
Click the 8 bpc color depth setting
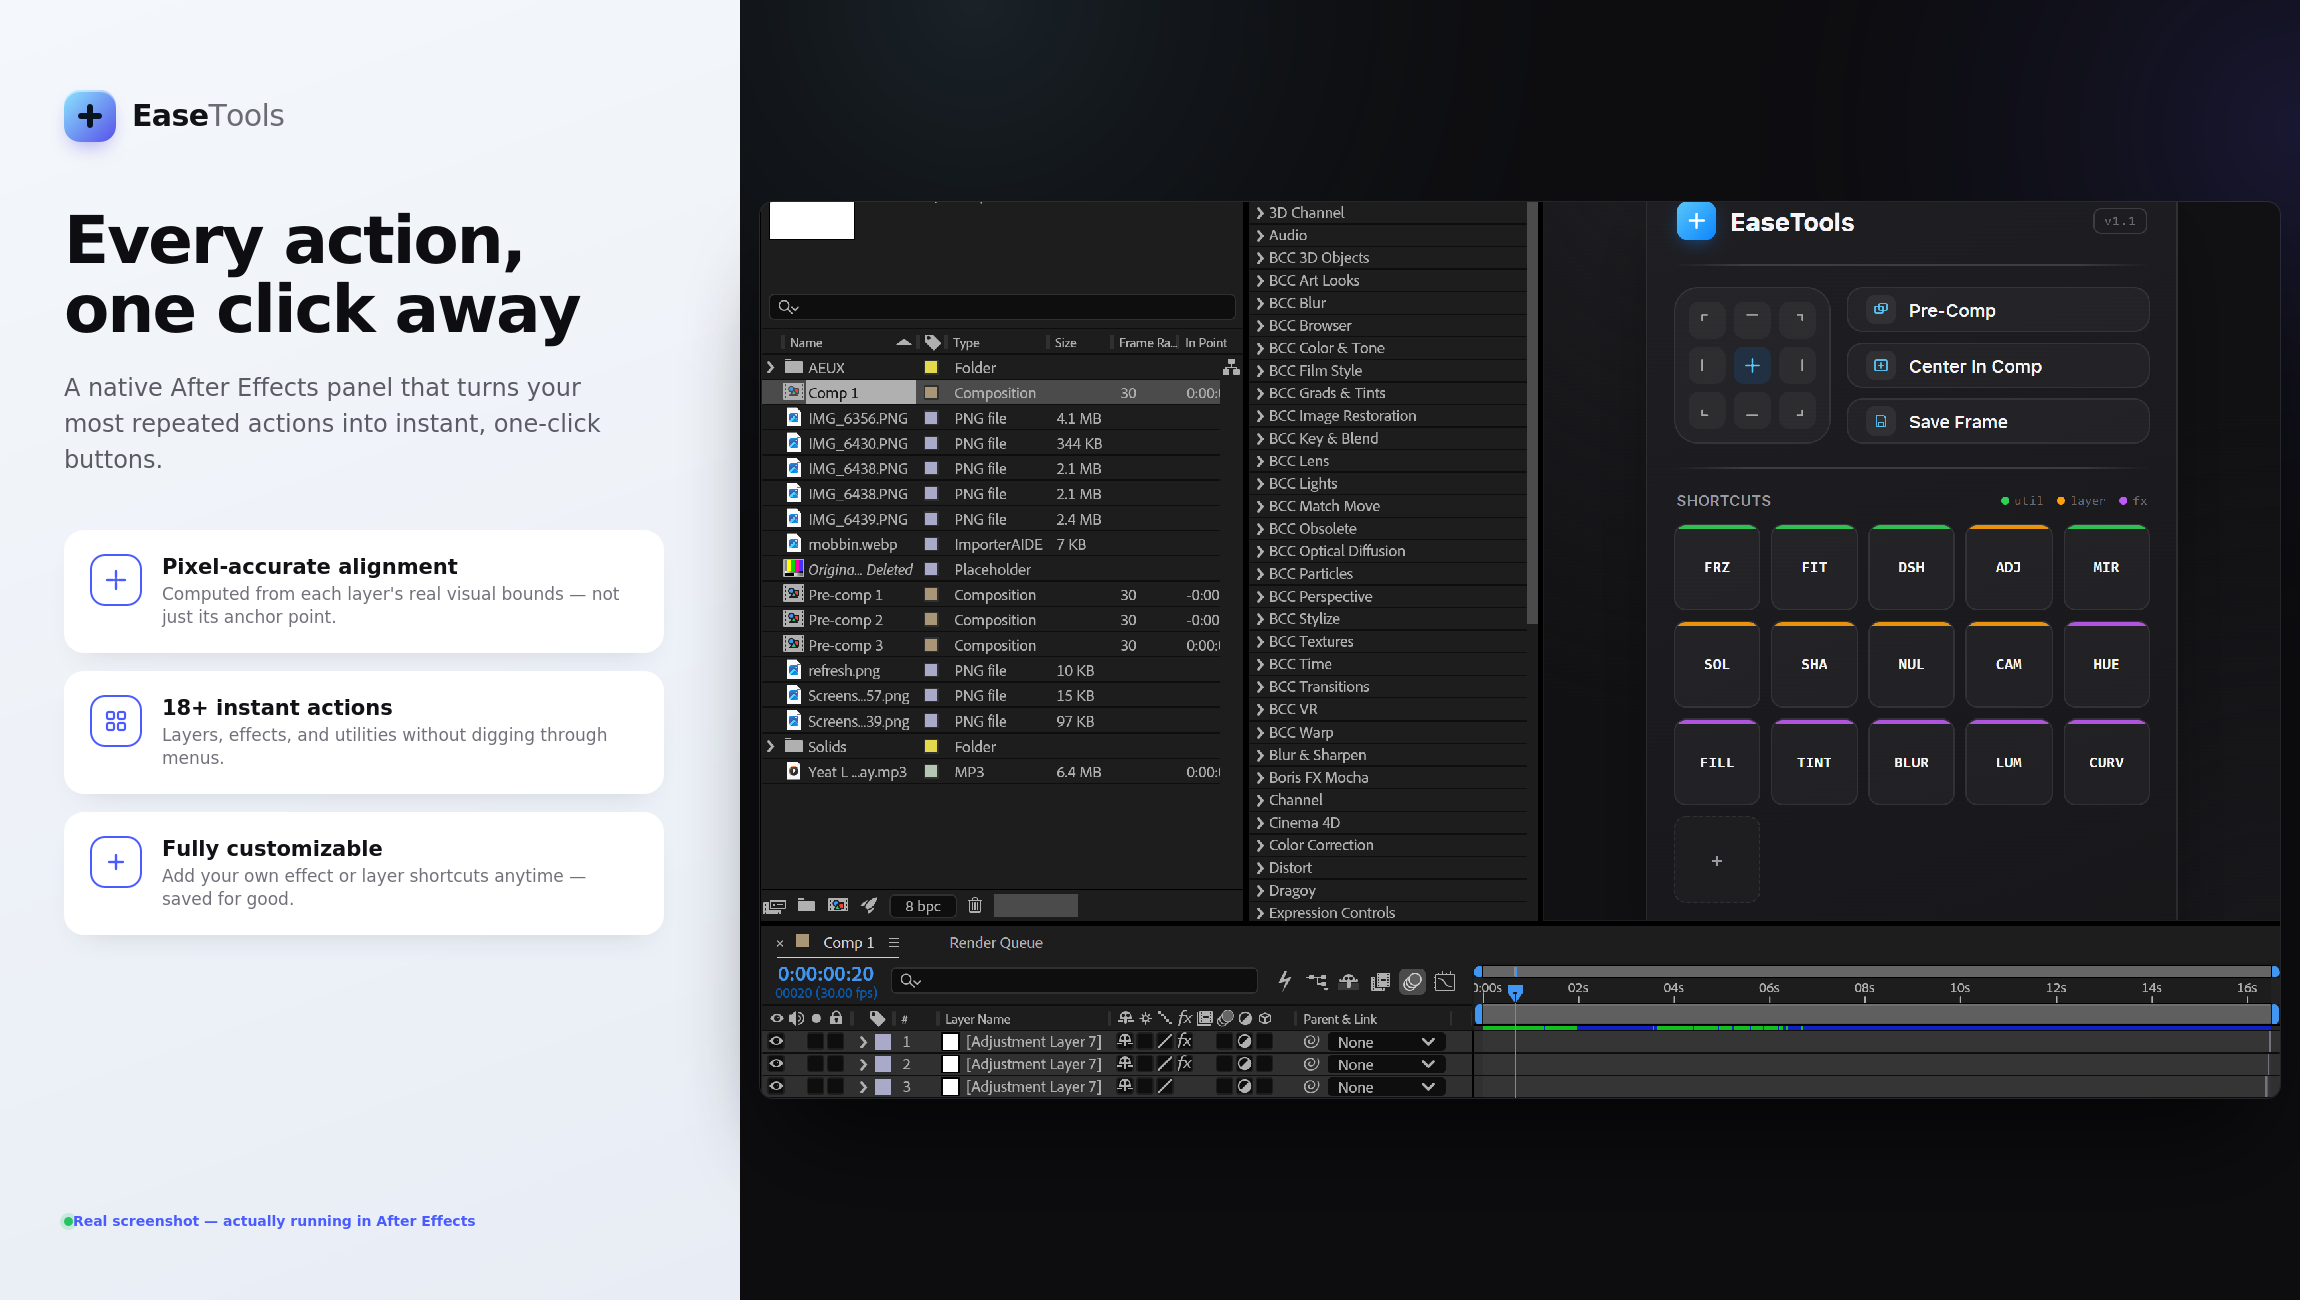coord(922,906)
